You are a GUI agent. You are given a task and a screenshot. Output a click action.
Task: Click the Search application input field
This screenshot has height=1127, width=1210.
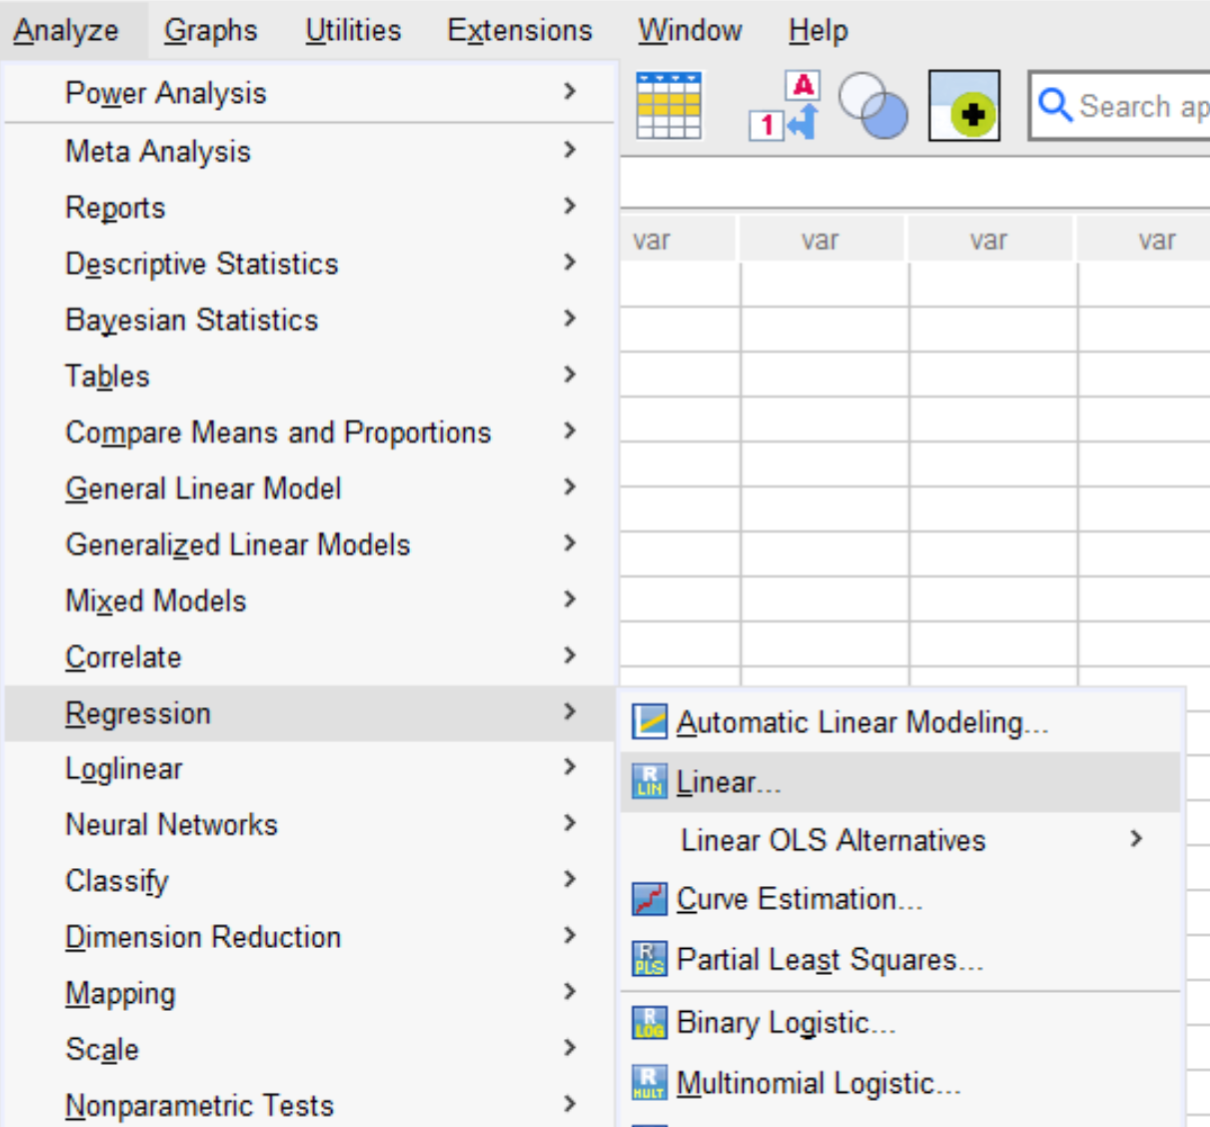1120,105
